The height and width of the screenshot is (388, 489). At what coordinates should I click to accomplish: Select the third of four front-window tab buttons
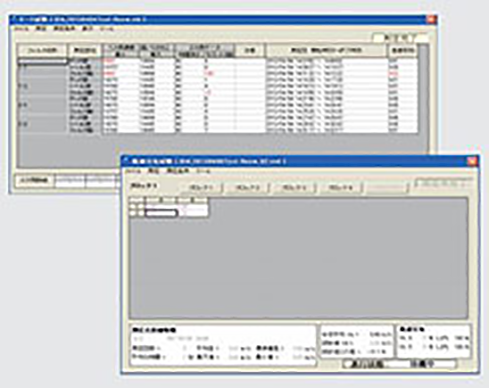pos(294,188)
